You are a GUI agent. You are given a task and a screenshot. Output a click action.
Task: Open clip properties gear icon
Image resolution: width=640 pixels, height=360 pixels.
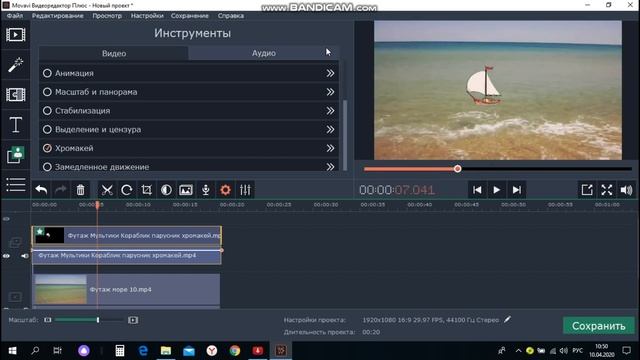coord(225,190)
